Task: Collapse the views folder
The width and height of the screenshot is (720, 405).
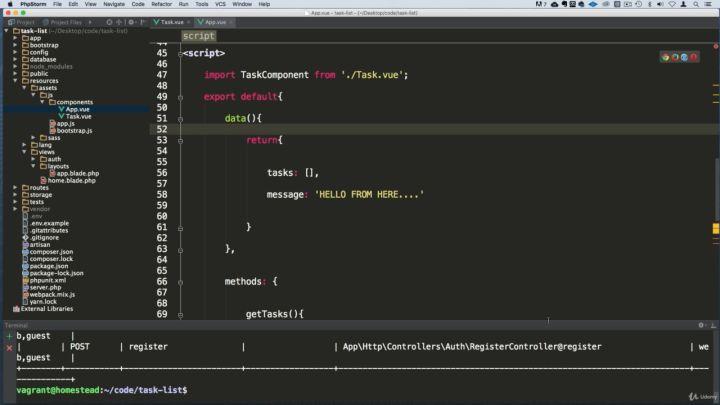Action: click(x=25, y=152)
